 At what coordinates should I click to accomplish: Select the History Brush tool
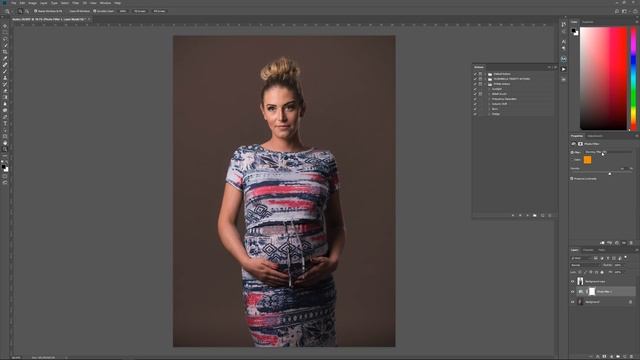[x=5, y=84]
